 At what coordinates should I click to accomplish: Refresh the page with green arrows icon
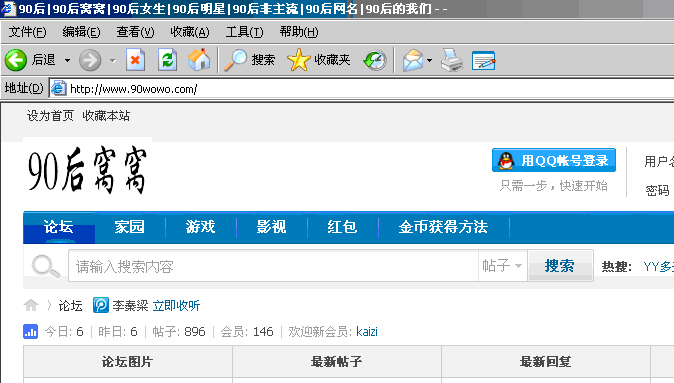[167, 60]
